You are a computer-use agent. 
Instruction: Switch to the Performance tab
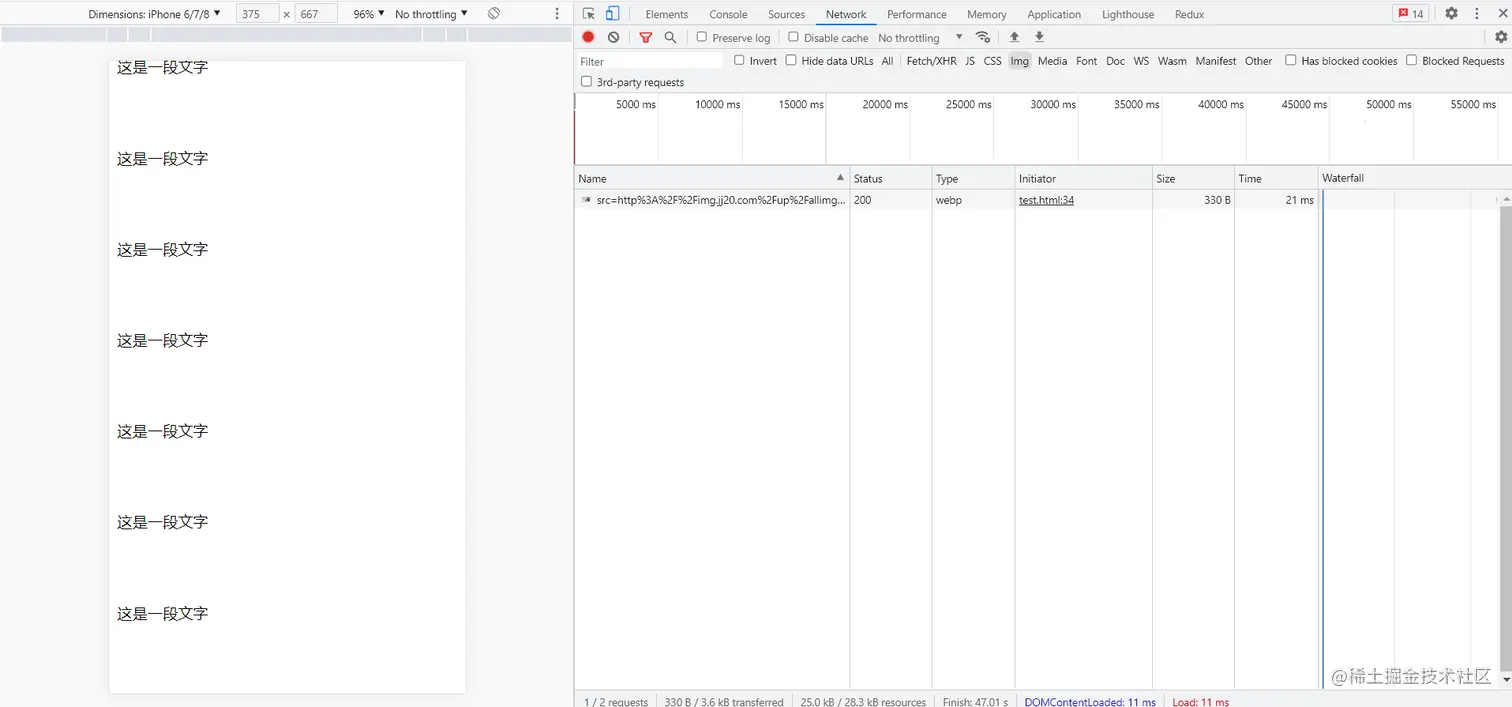[916, 14]
